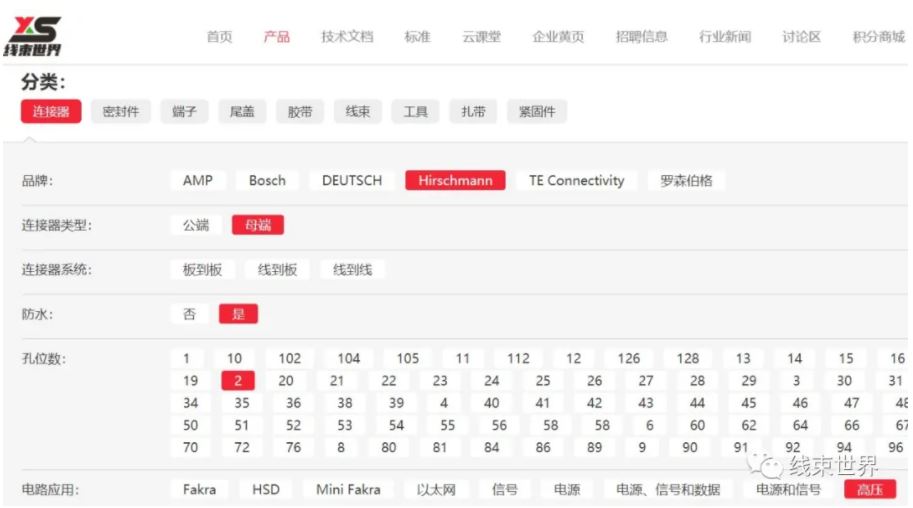Pick hole count 102

(289, 358)
